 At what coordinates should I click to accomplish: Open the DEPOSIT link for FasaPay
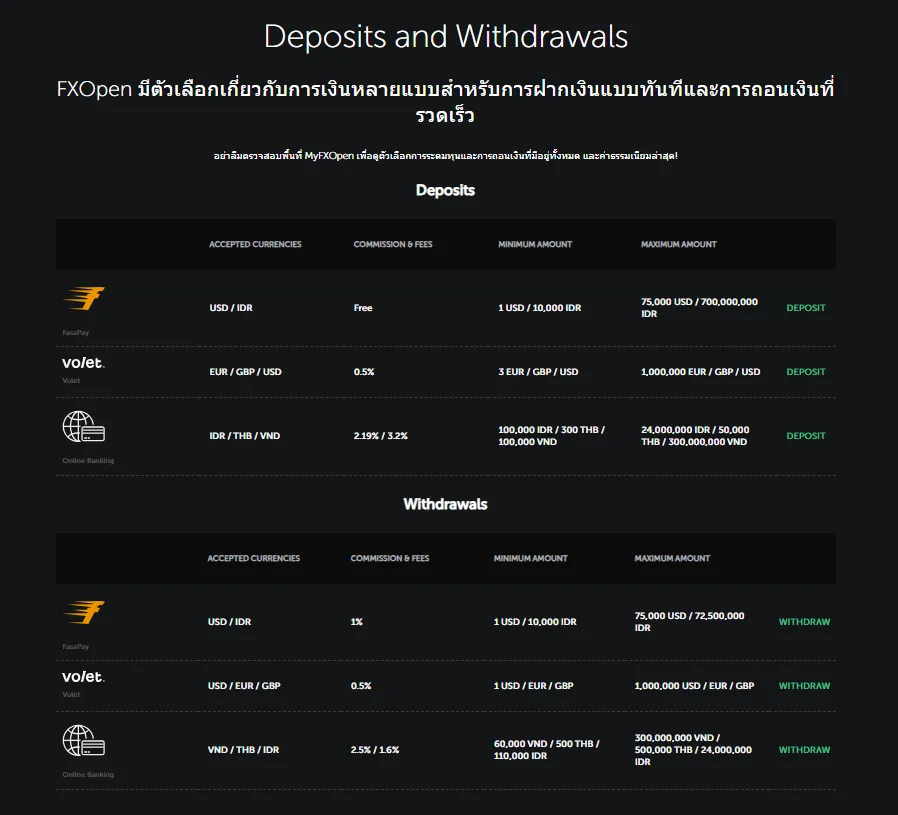(806, 308)
